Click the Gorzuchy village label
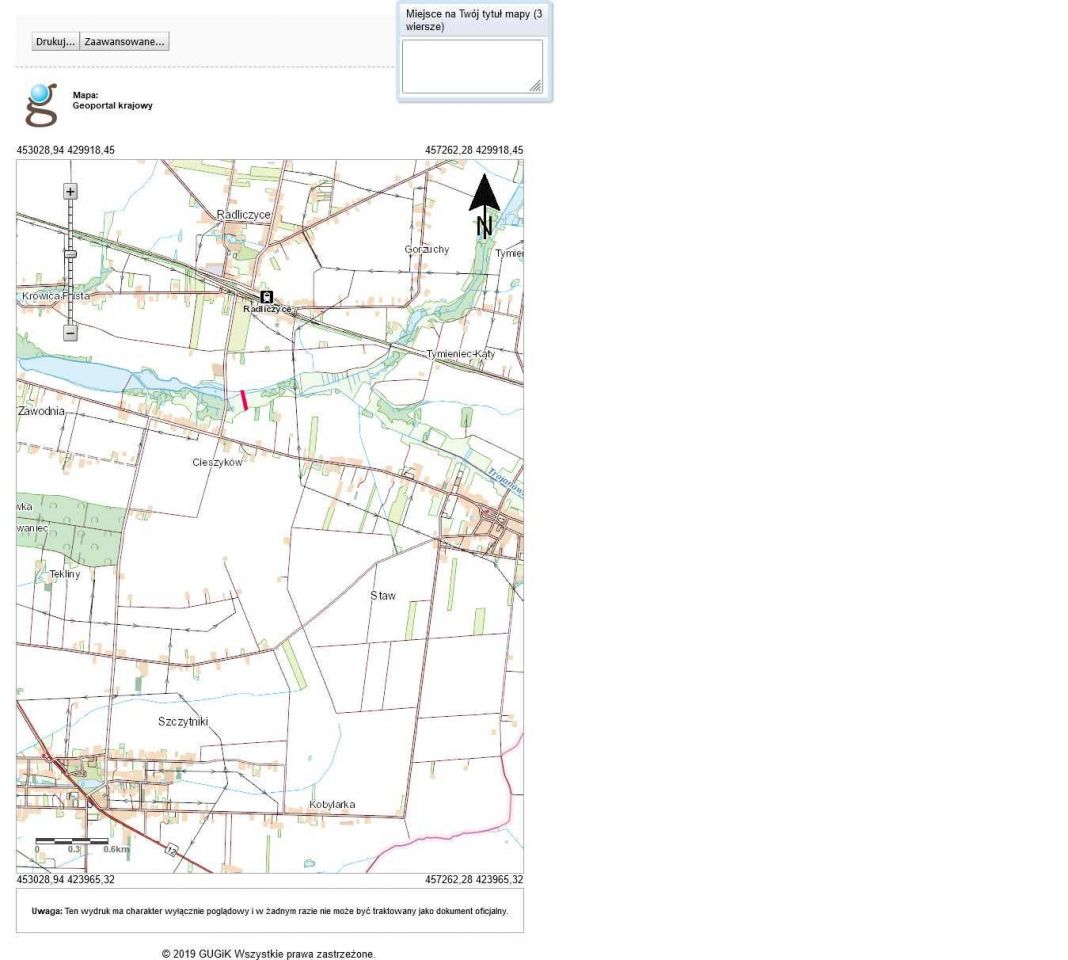1068x960 pixels. tap(427, 249)
